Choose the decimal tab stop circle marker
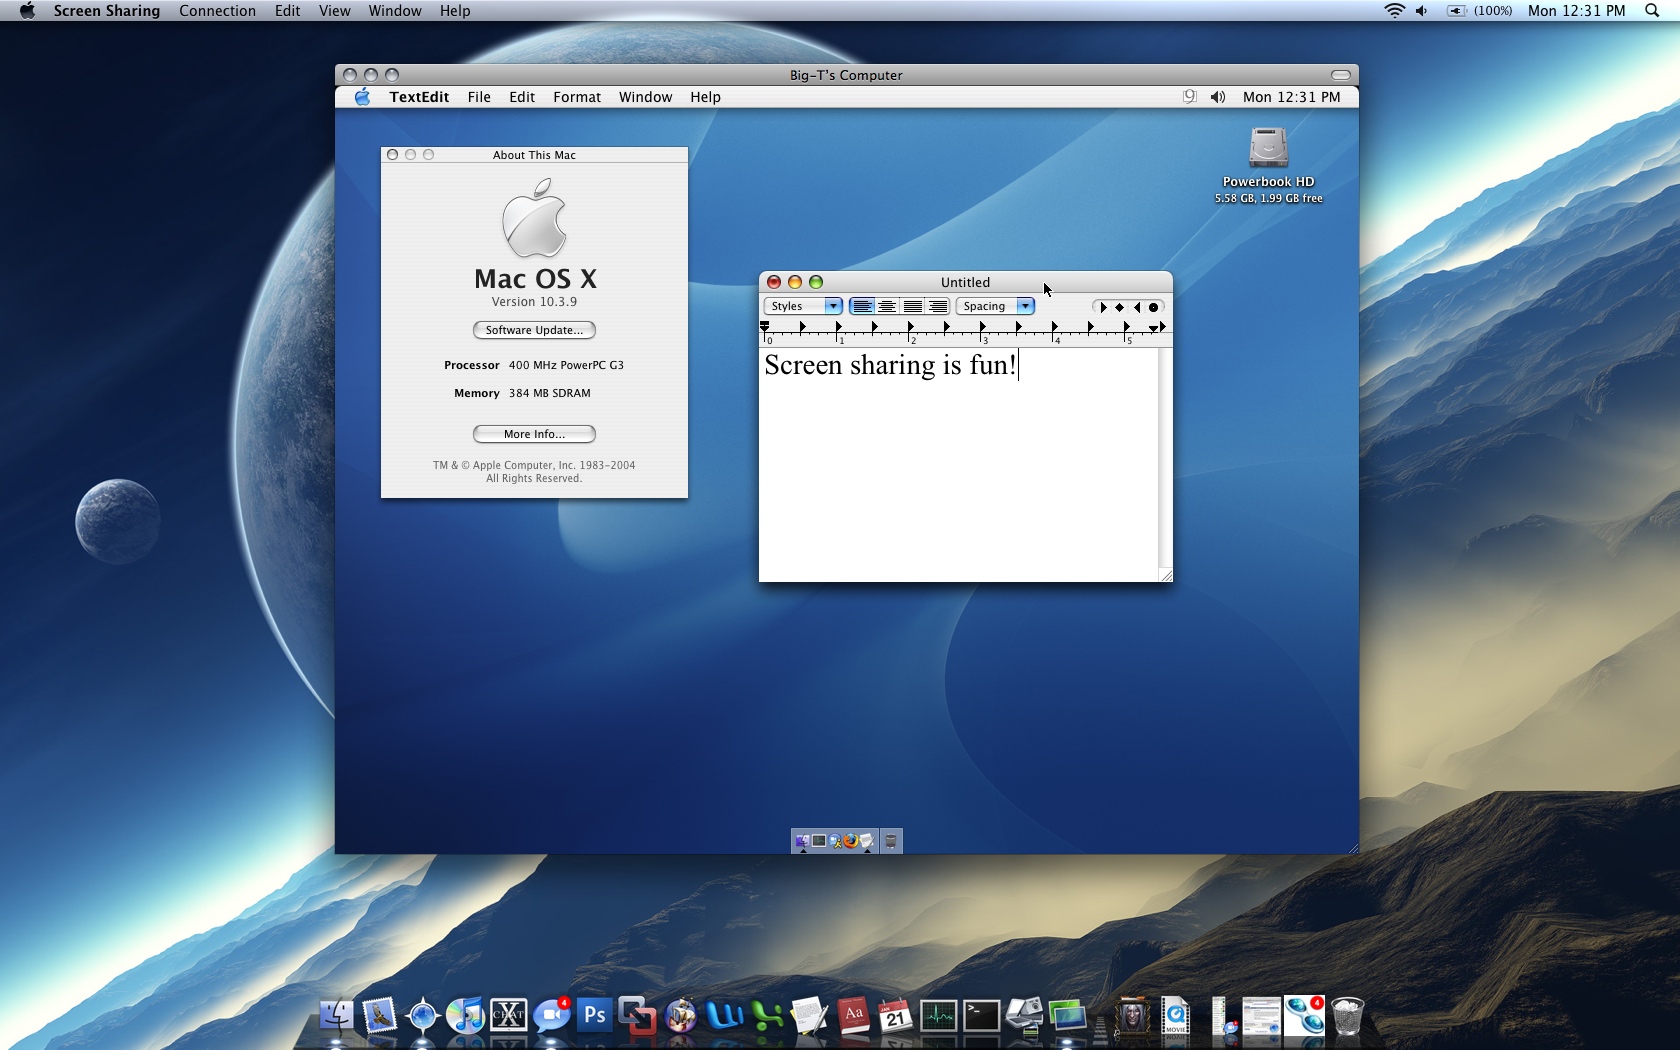1680x1050 pixels. (x=1153, y=307)
